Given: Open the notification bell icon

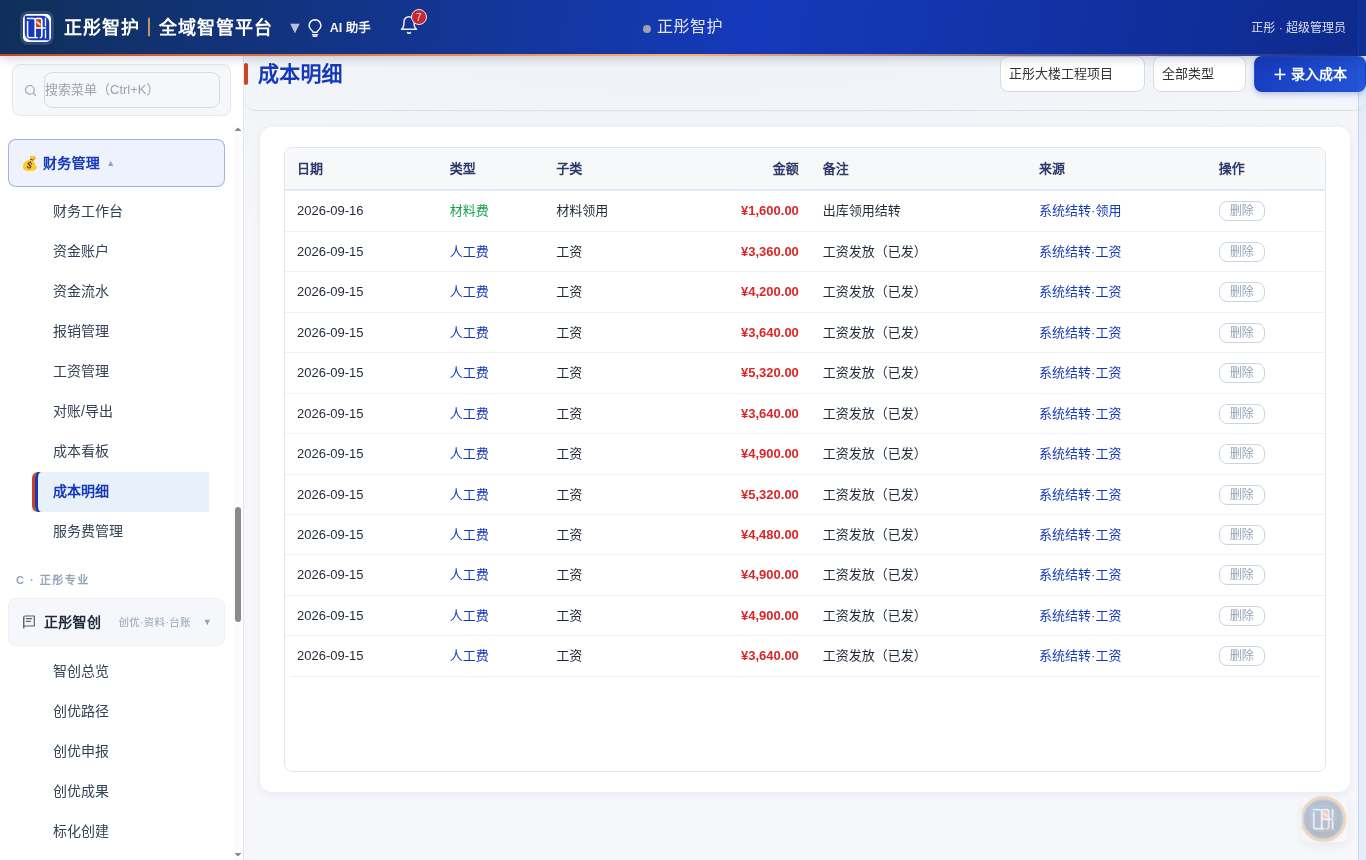Looking at the screenshot, I should [409, 25].
